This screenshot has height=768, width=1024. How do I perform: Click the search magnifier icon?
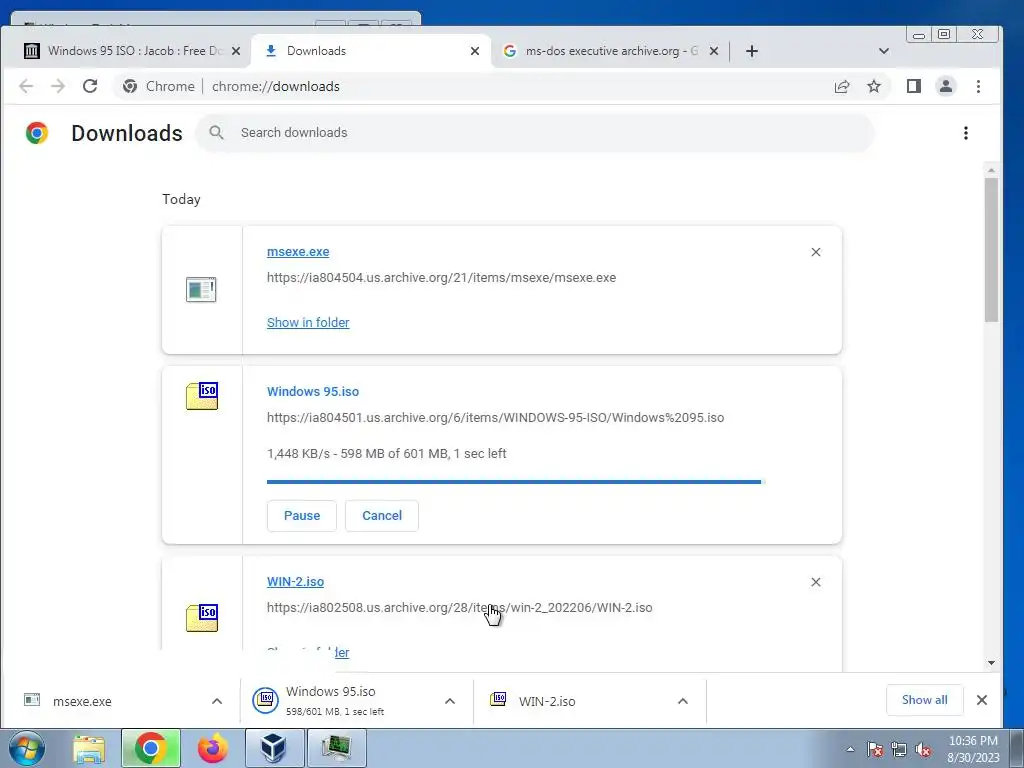click(x=216, y=133)
